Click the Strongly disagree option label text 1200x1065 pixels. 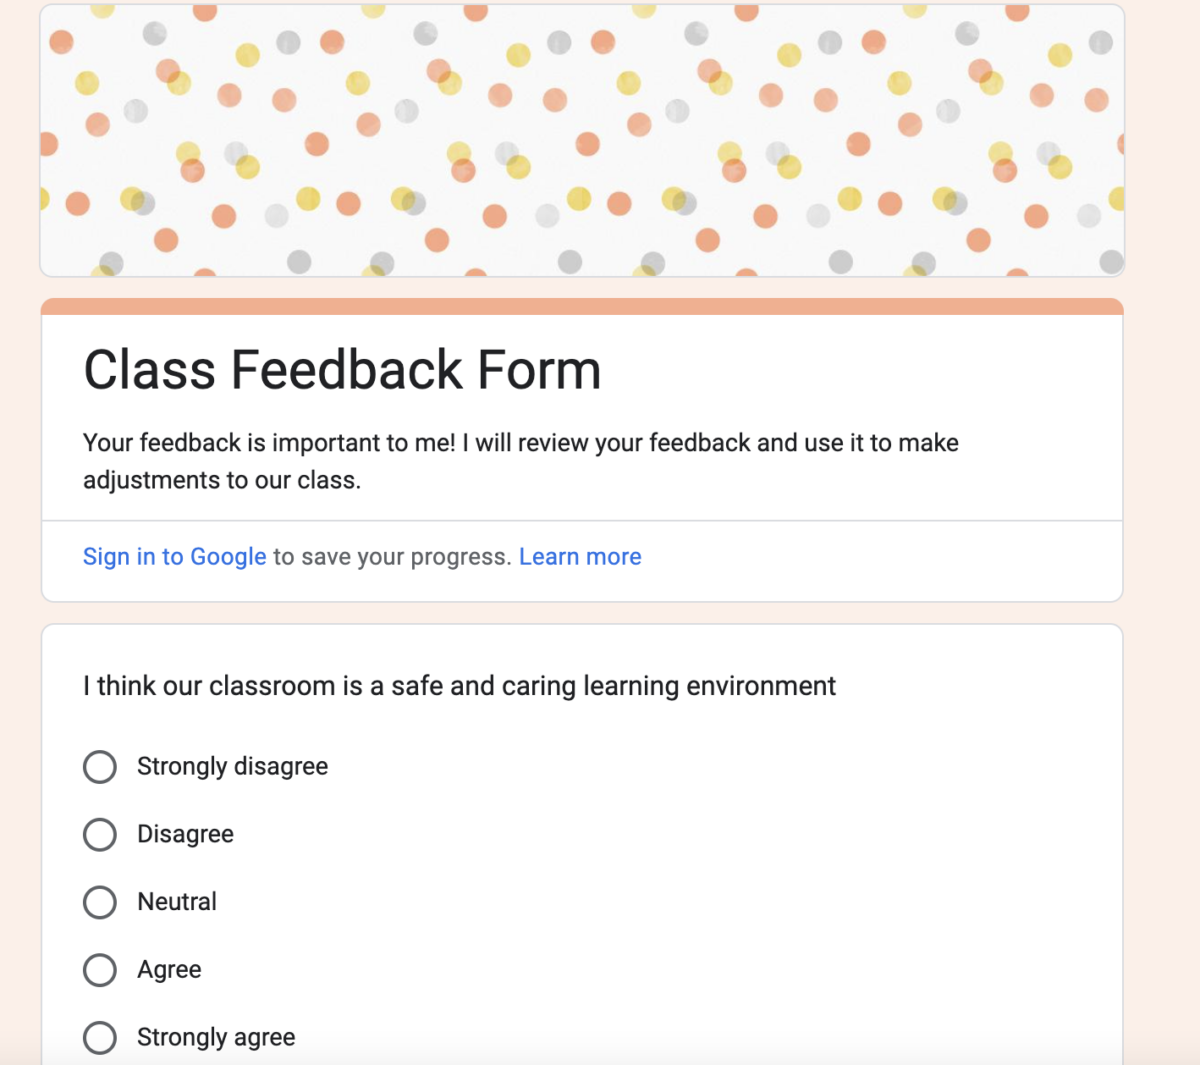pos(232,766)
